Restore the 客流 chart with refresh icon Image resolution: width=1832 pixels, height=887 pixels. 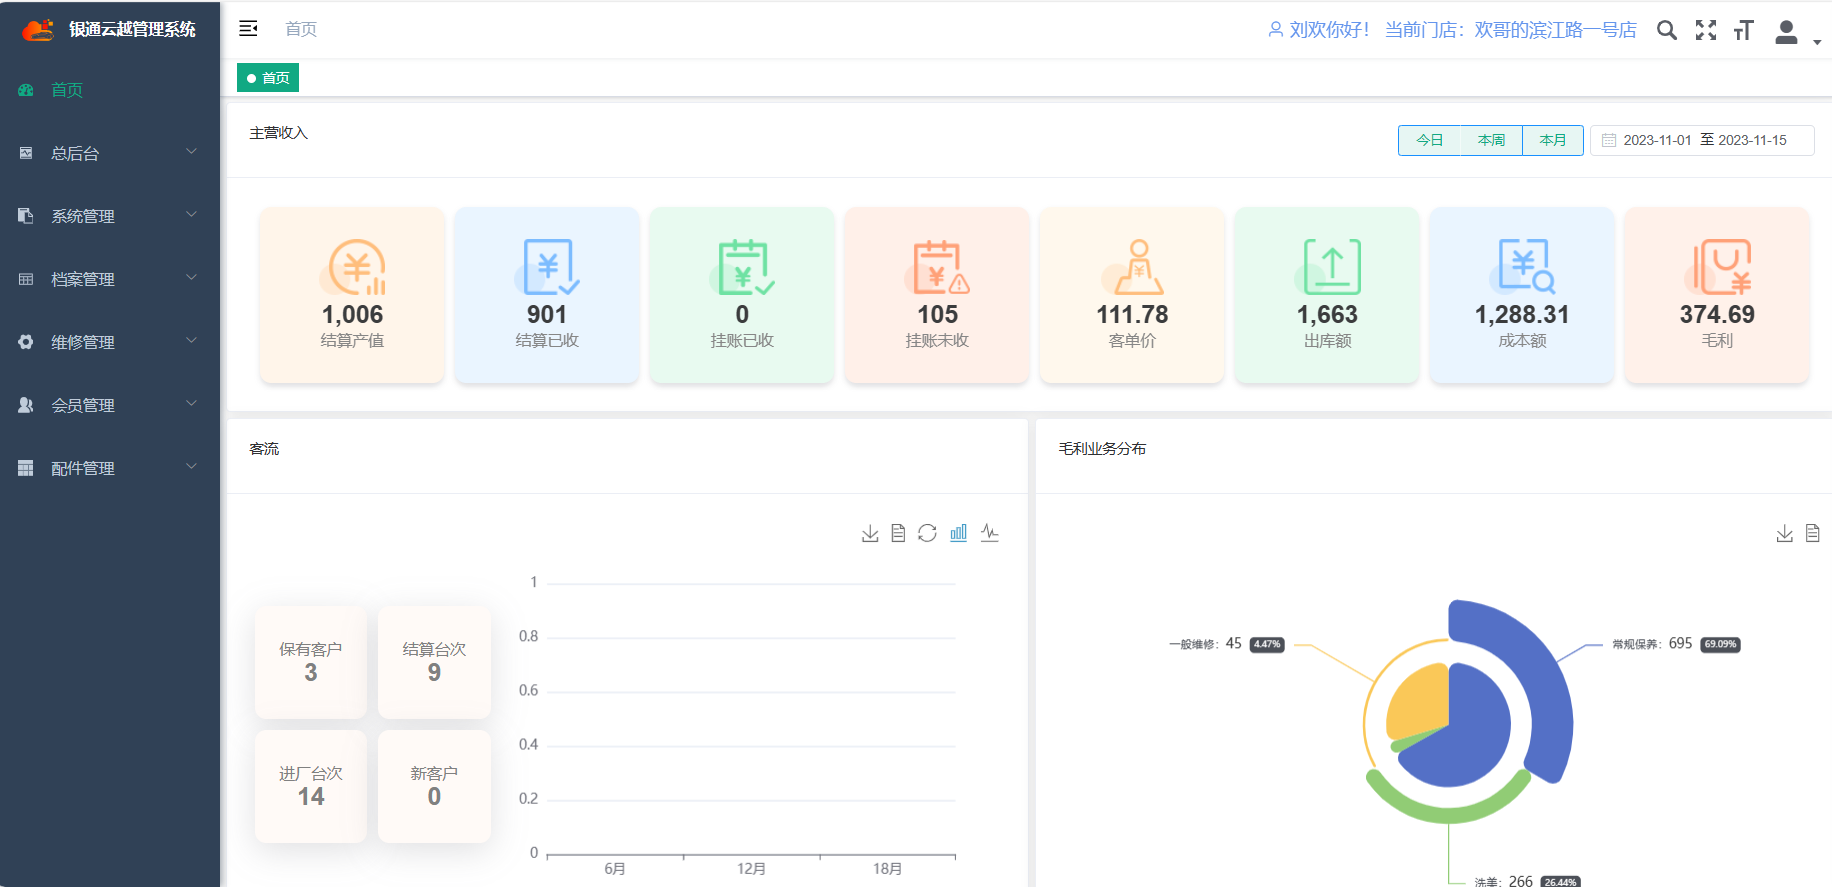pos(927,533)
